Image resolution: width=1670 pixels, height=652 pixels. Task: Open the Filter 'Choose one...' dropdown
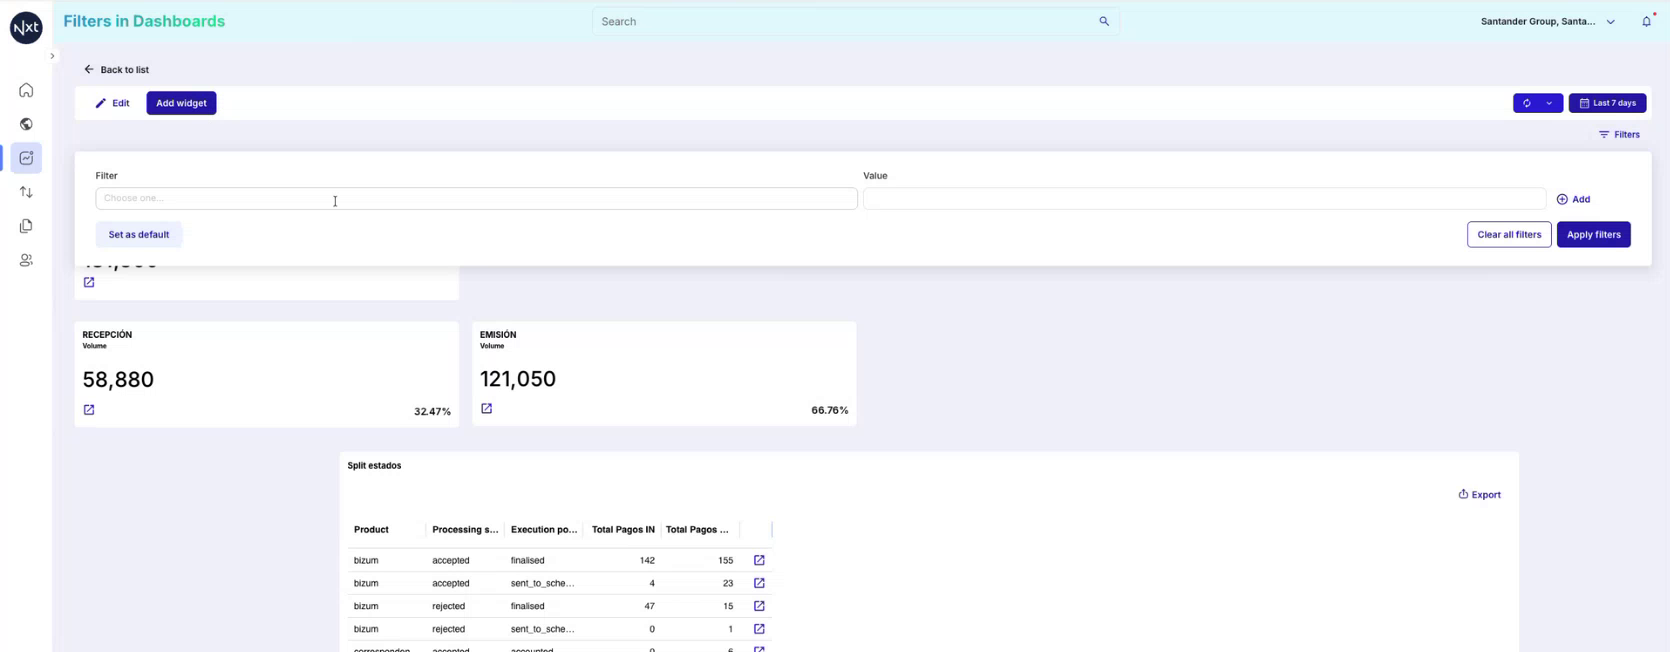476,198
